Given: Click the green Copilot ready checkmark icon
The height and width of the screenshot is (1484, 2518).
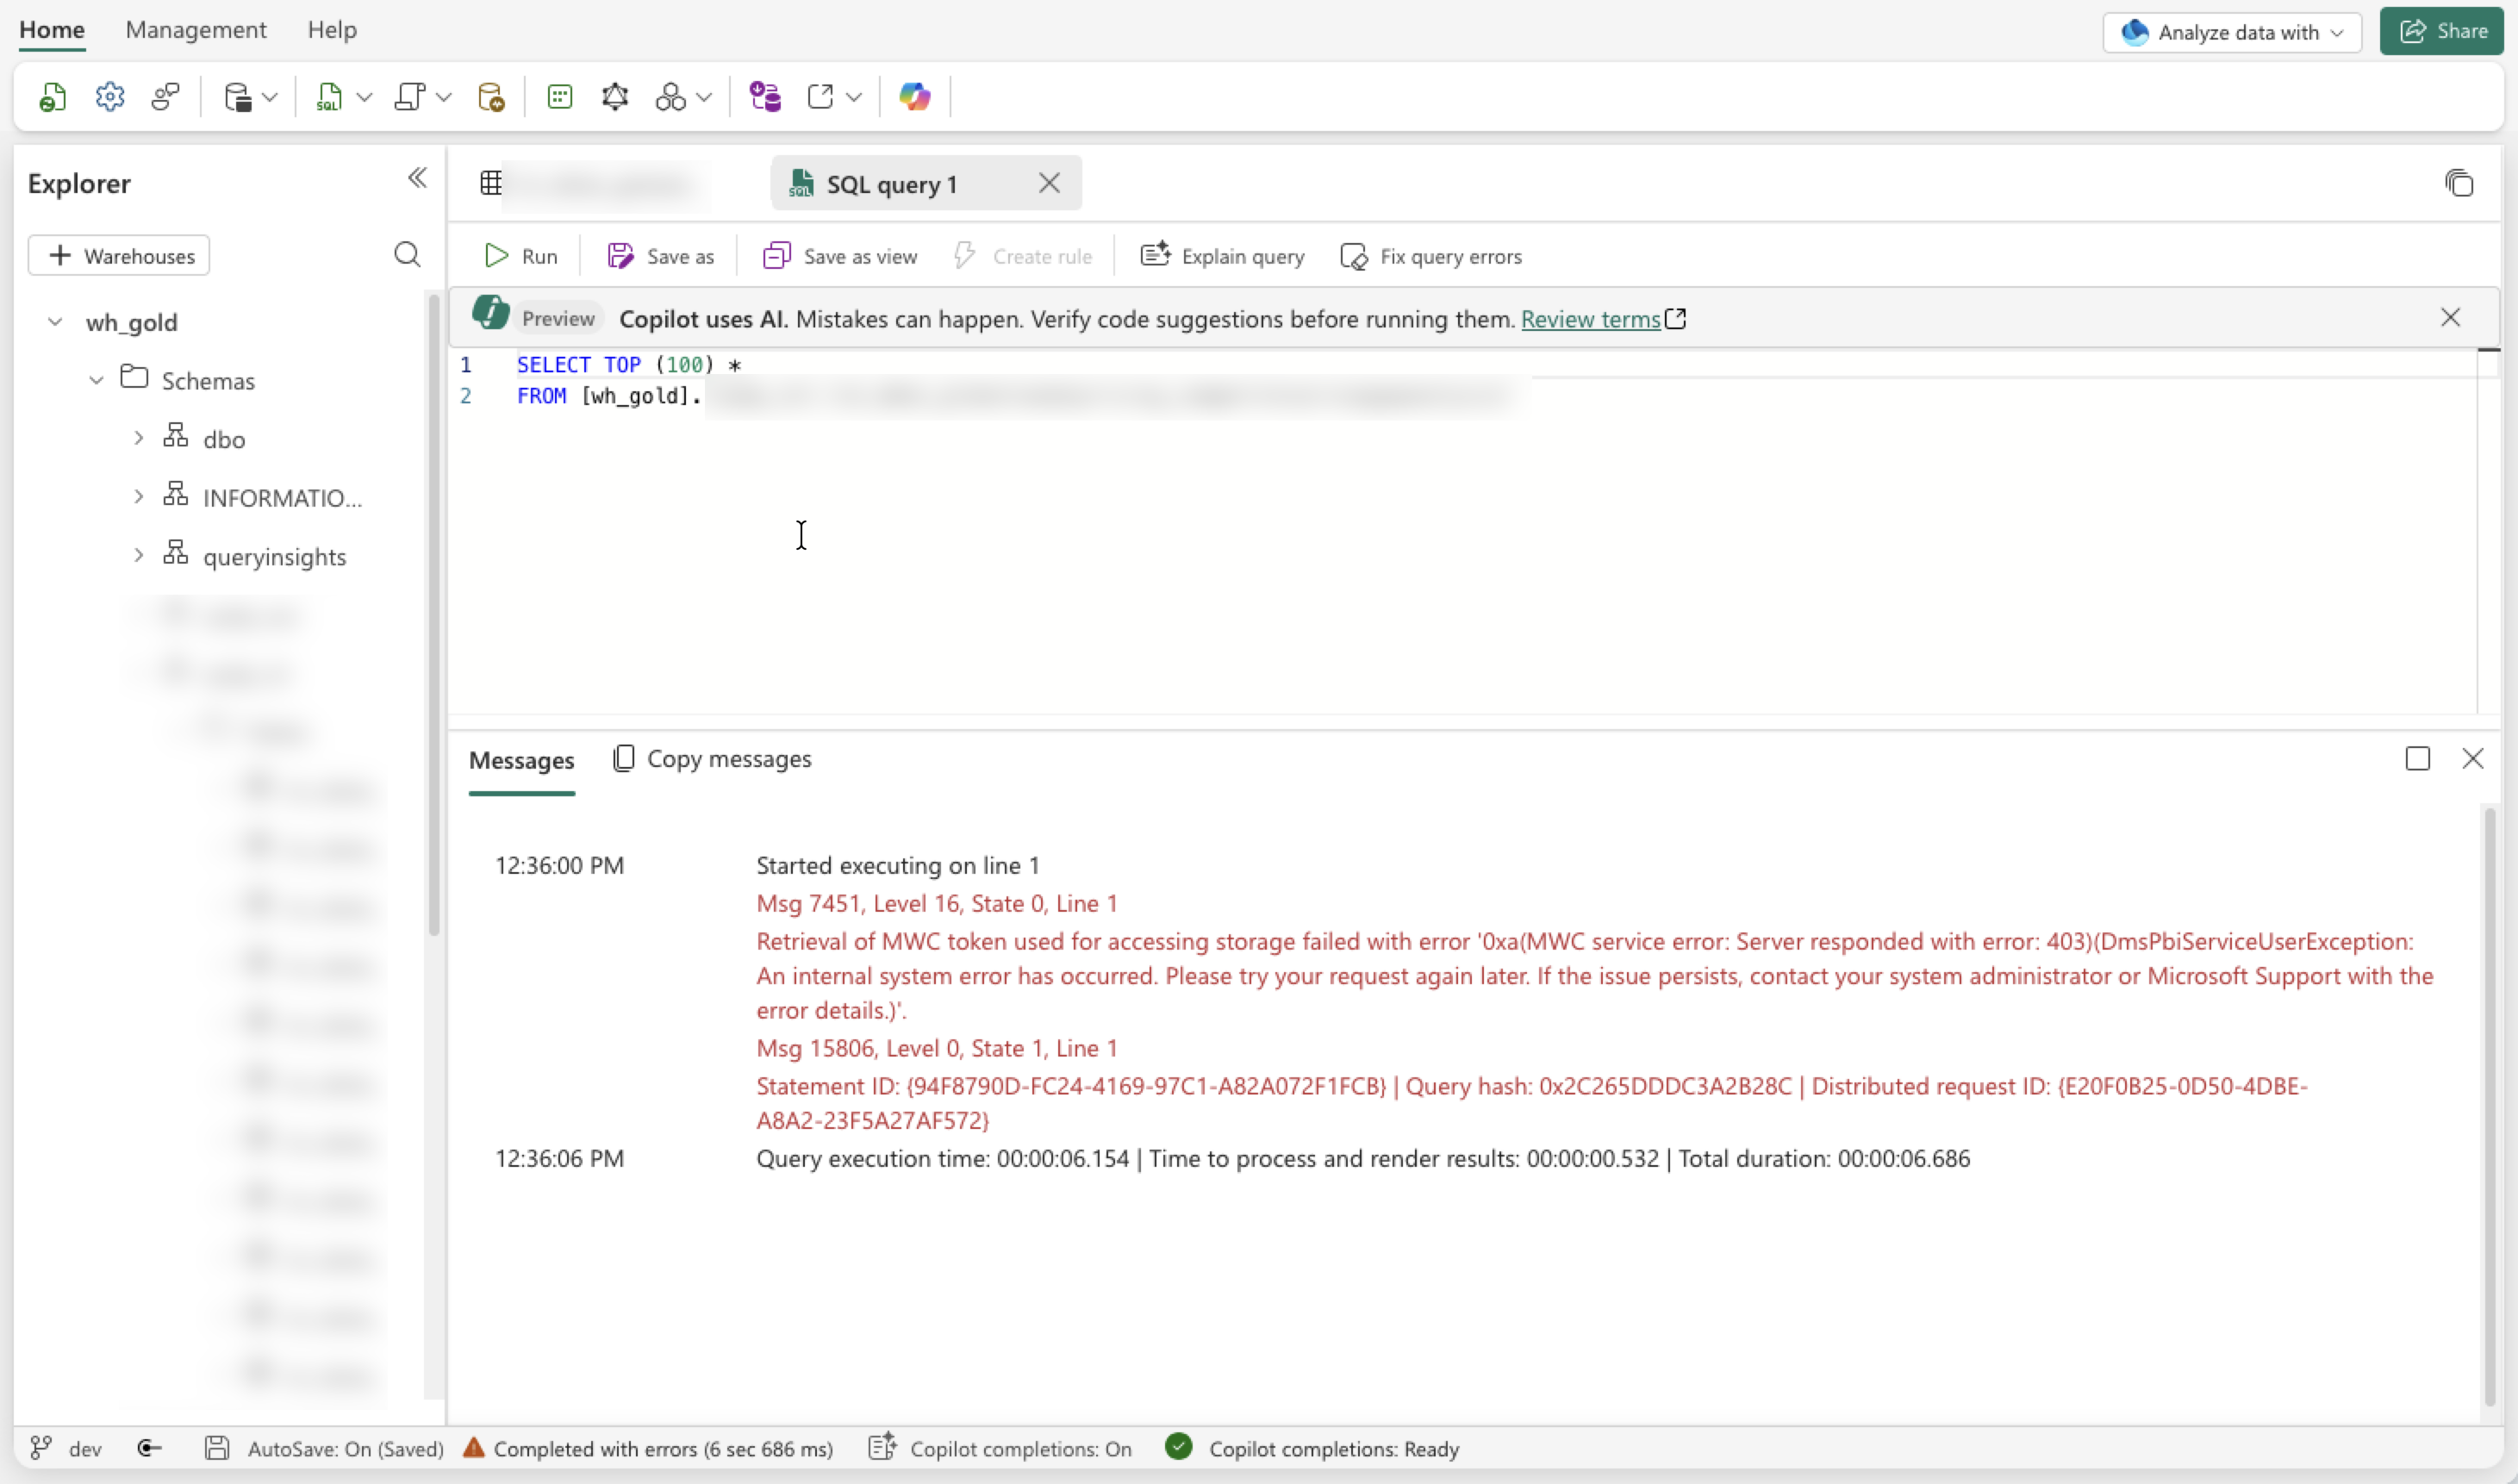Looking at the screenshot, I should point(1179,1447).
